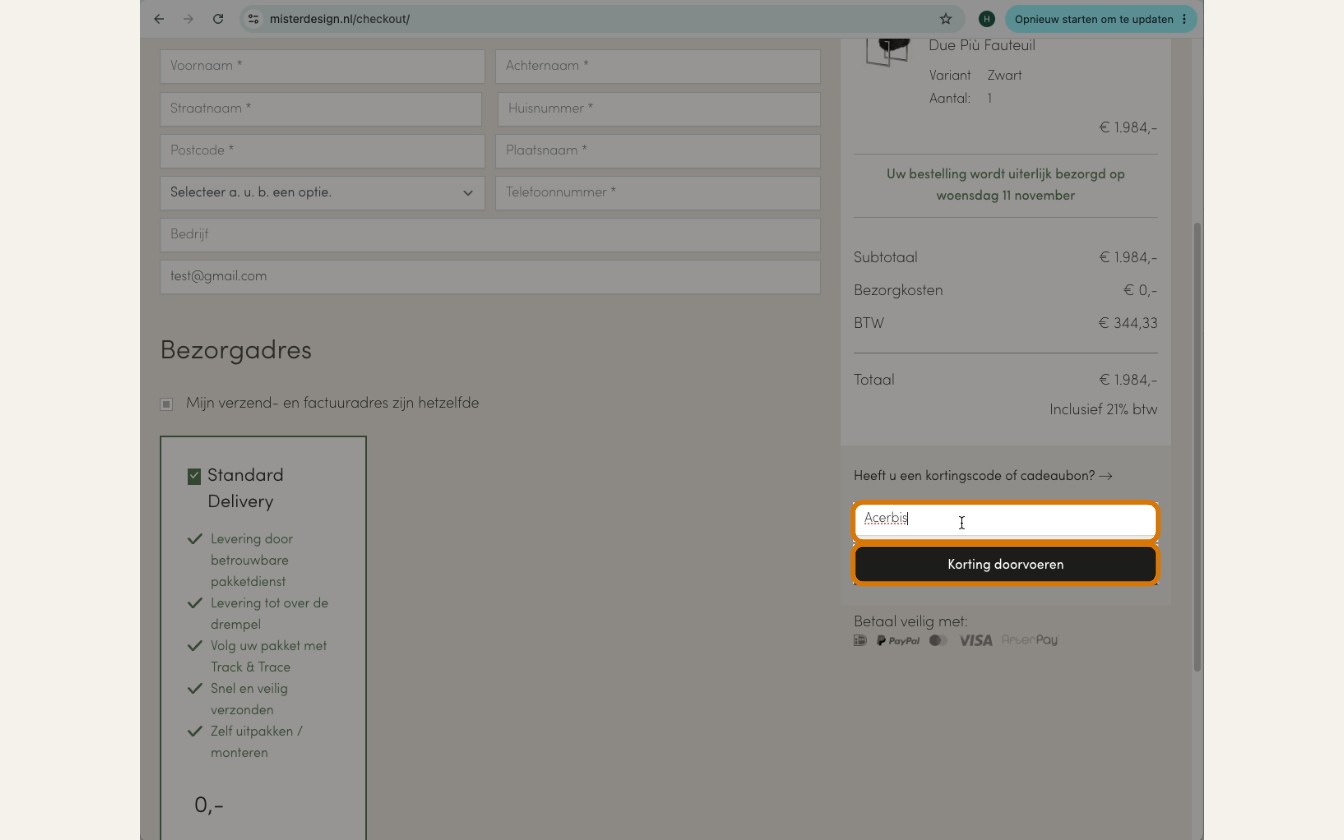
Task: Click the iDEAL payment logo
Action: (860, 640)
